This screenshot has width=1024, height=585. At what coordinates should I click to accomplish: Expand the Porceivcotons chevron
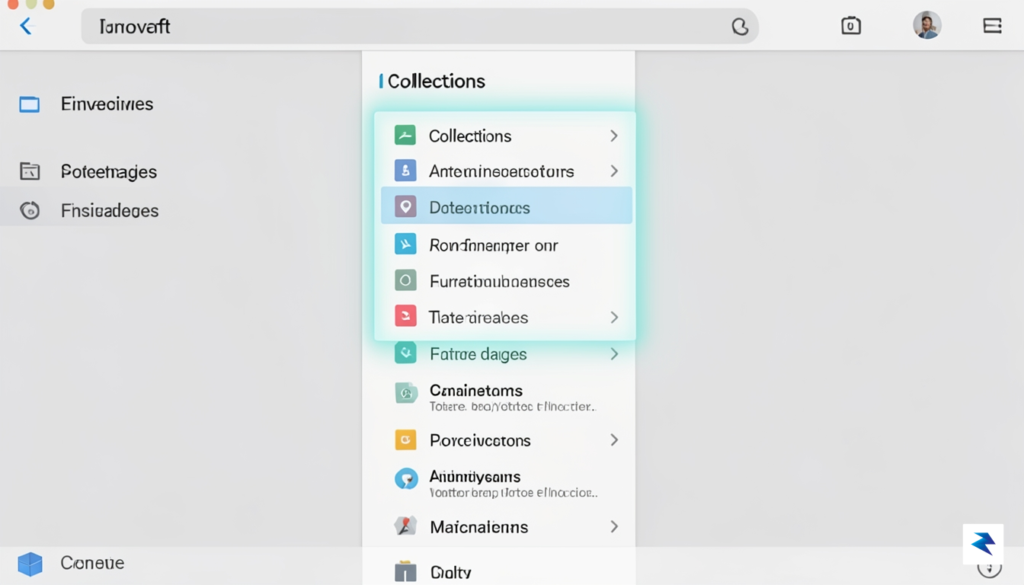pyautogui.click(x=614, y=440)
